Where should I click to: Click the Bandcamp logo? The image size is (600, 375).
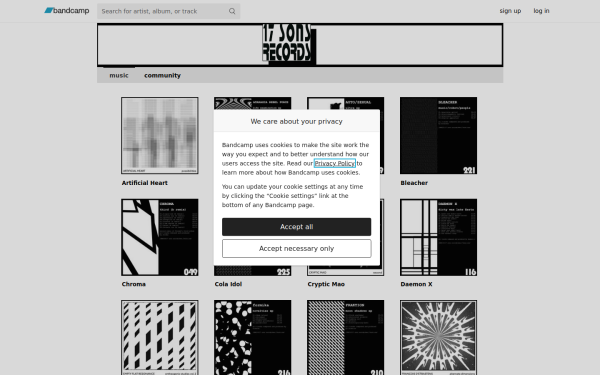click(x=67, y=11)
